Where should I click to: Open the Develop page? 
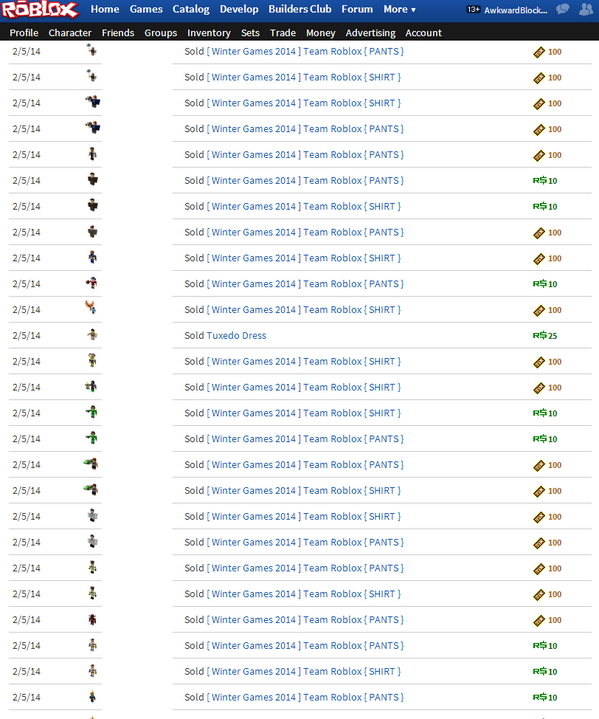(239, 9)
